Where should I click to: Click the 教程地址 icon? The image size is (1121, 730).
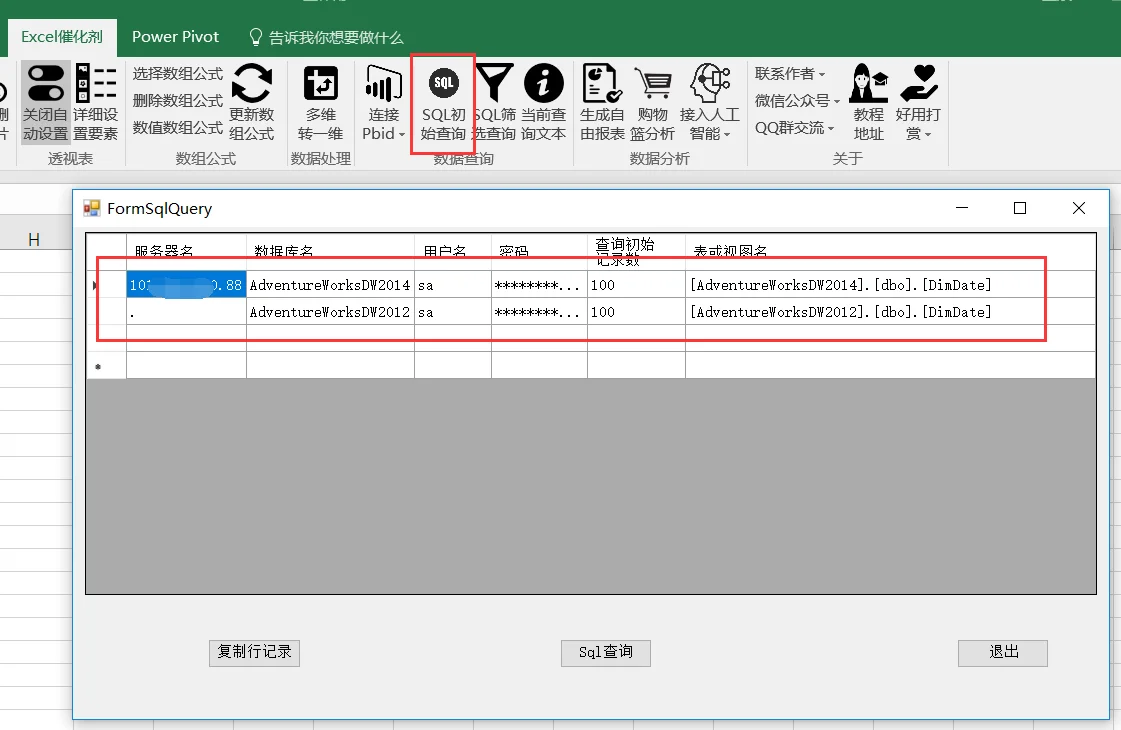point(869,83)
